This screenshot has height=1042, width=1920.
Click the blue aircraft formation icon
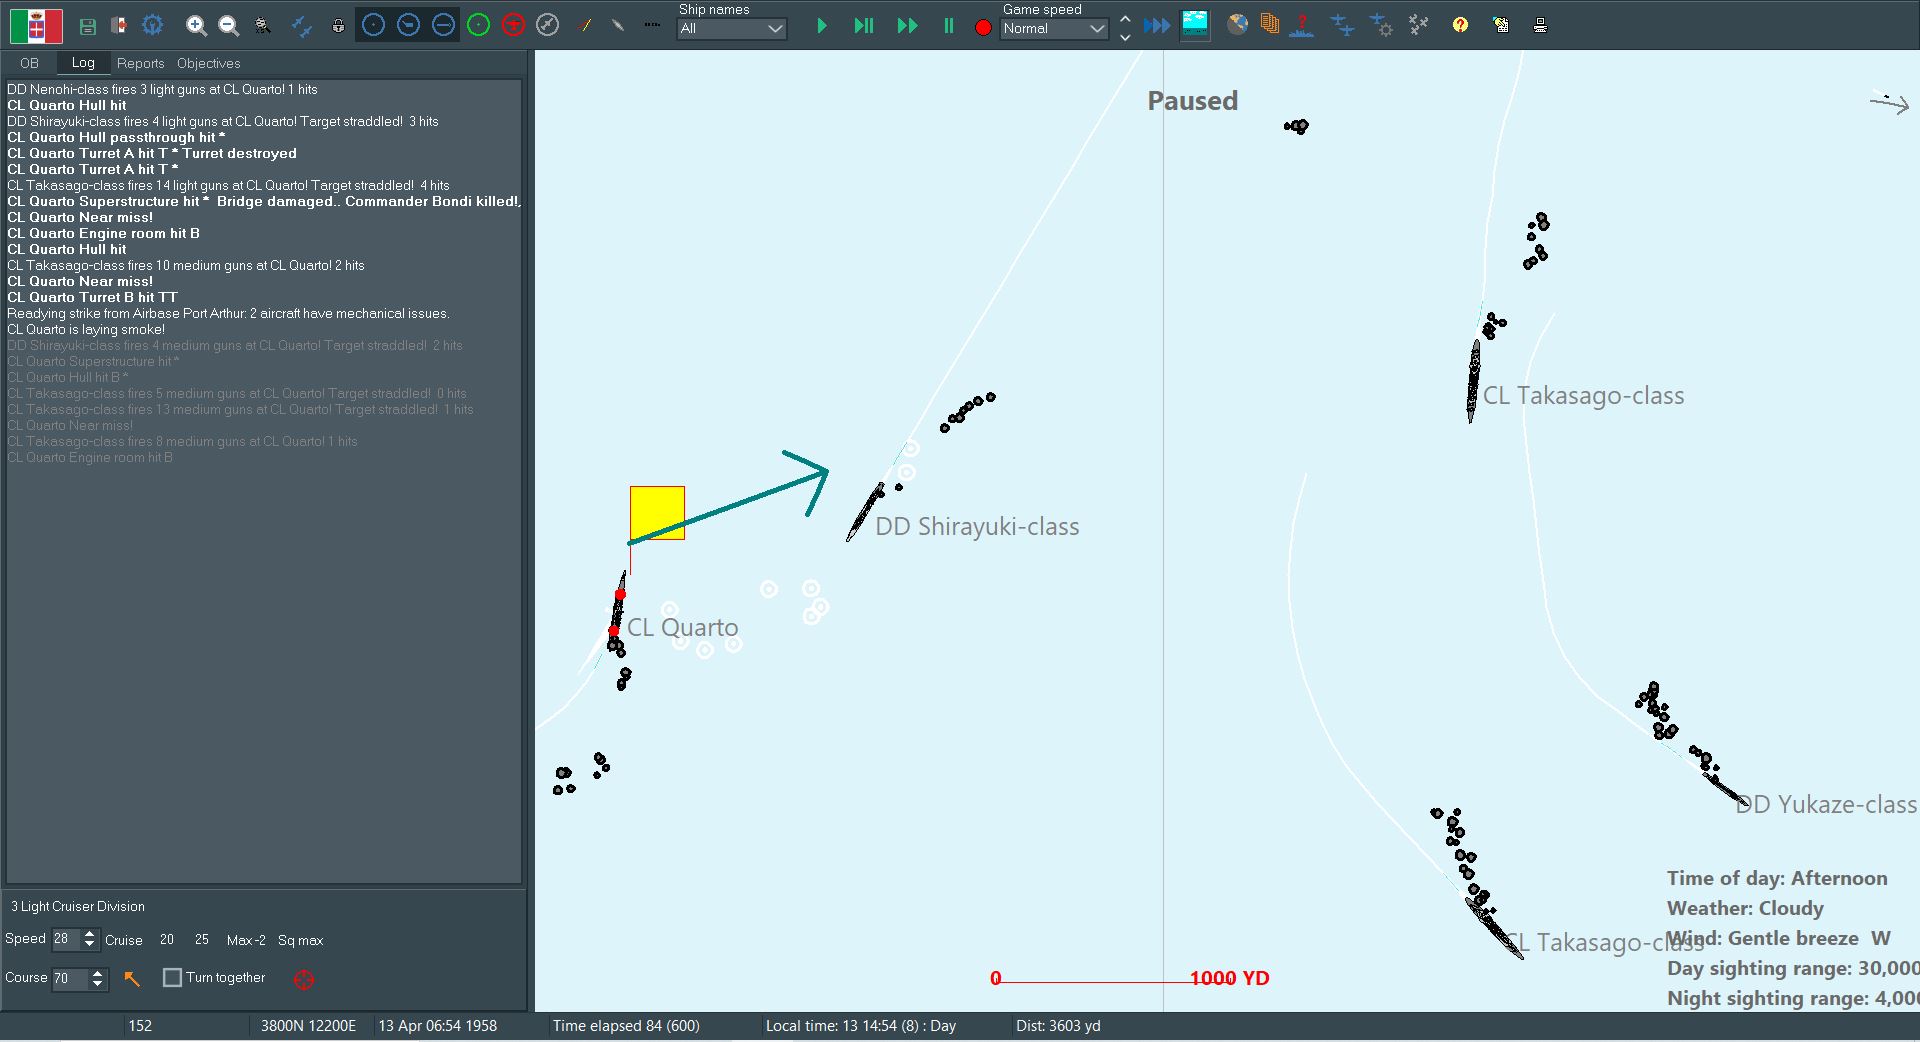(x=1342, y=26)
